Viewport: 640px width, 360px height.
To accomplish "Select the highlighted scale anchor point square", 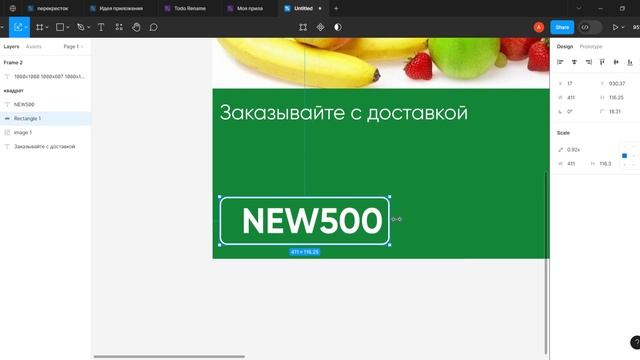I will point(624,156).
